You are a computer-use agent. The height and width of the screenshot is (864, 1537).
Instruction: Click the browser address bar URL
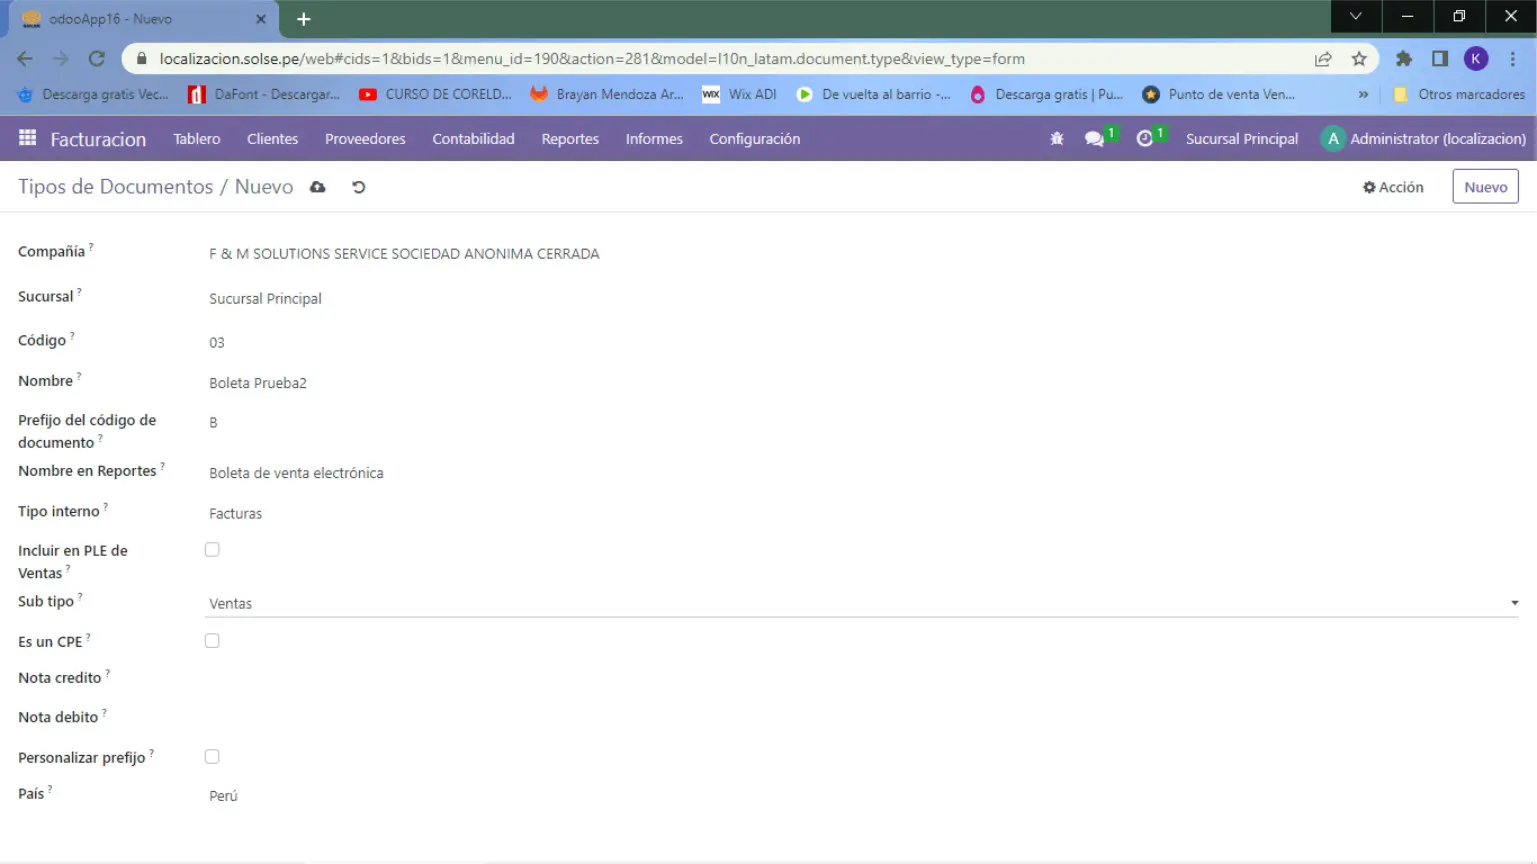(x=592, y=59)
